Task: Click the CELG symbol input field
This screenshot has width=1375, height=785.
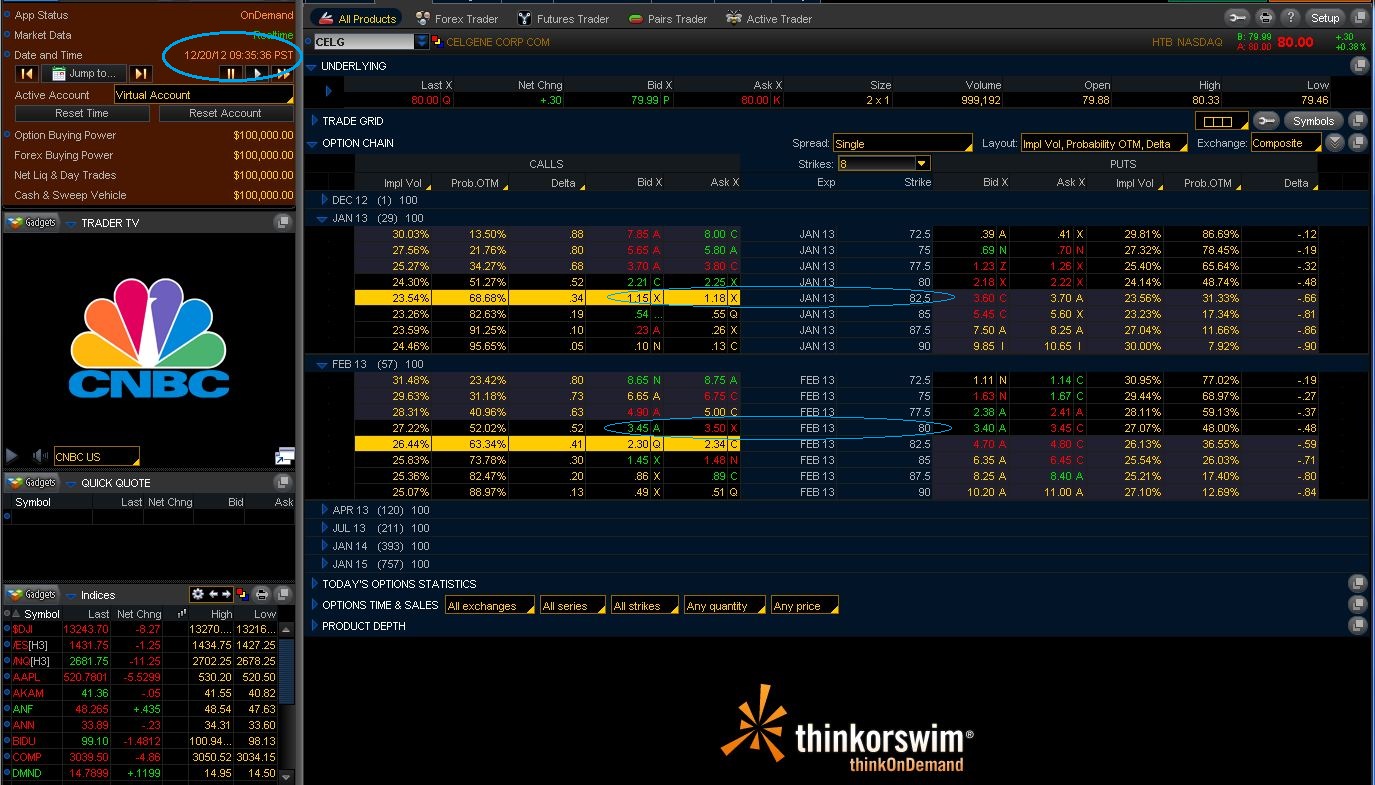Action: pos(363,42)
